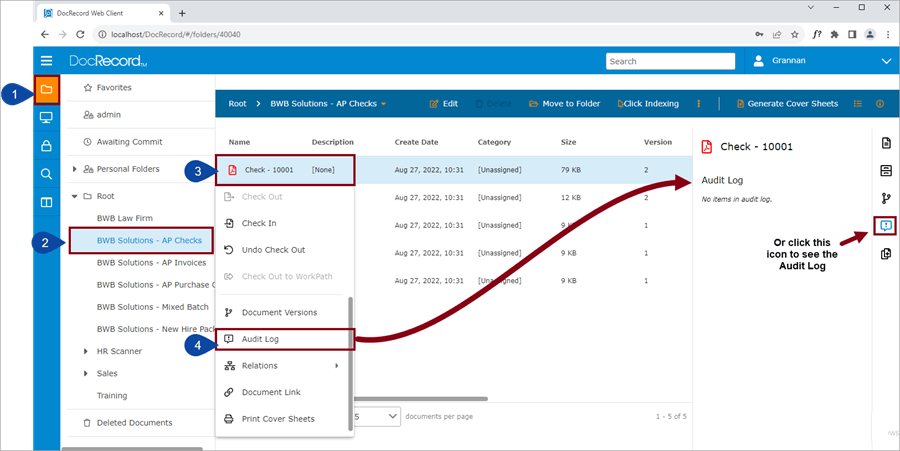The image size is (900, 451).
Task: Open the documents per page dropdown
Action: pyautogui.click(x=377, y=417)
